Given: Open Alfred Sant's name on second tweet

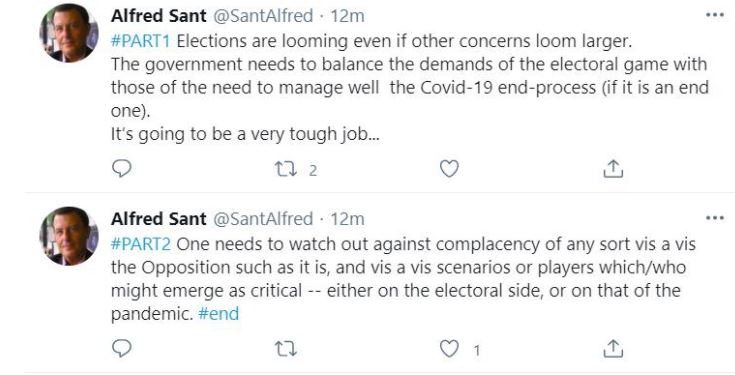Looking at the screenshot, I should pyautogui.click(x=158, y=218).
